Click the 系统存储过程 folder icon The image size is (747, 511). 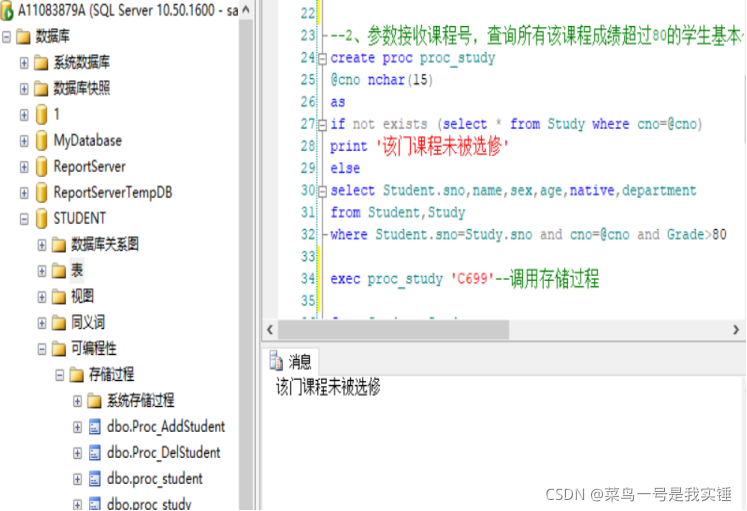(94, 401)
